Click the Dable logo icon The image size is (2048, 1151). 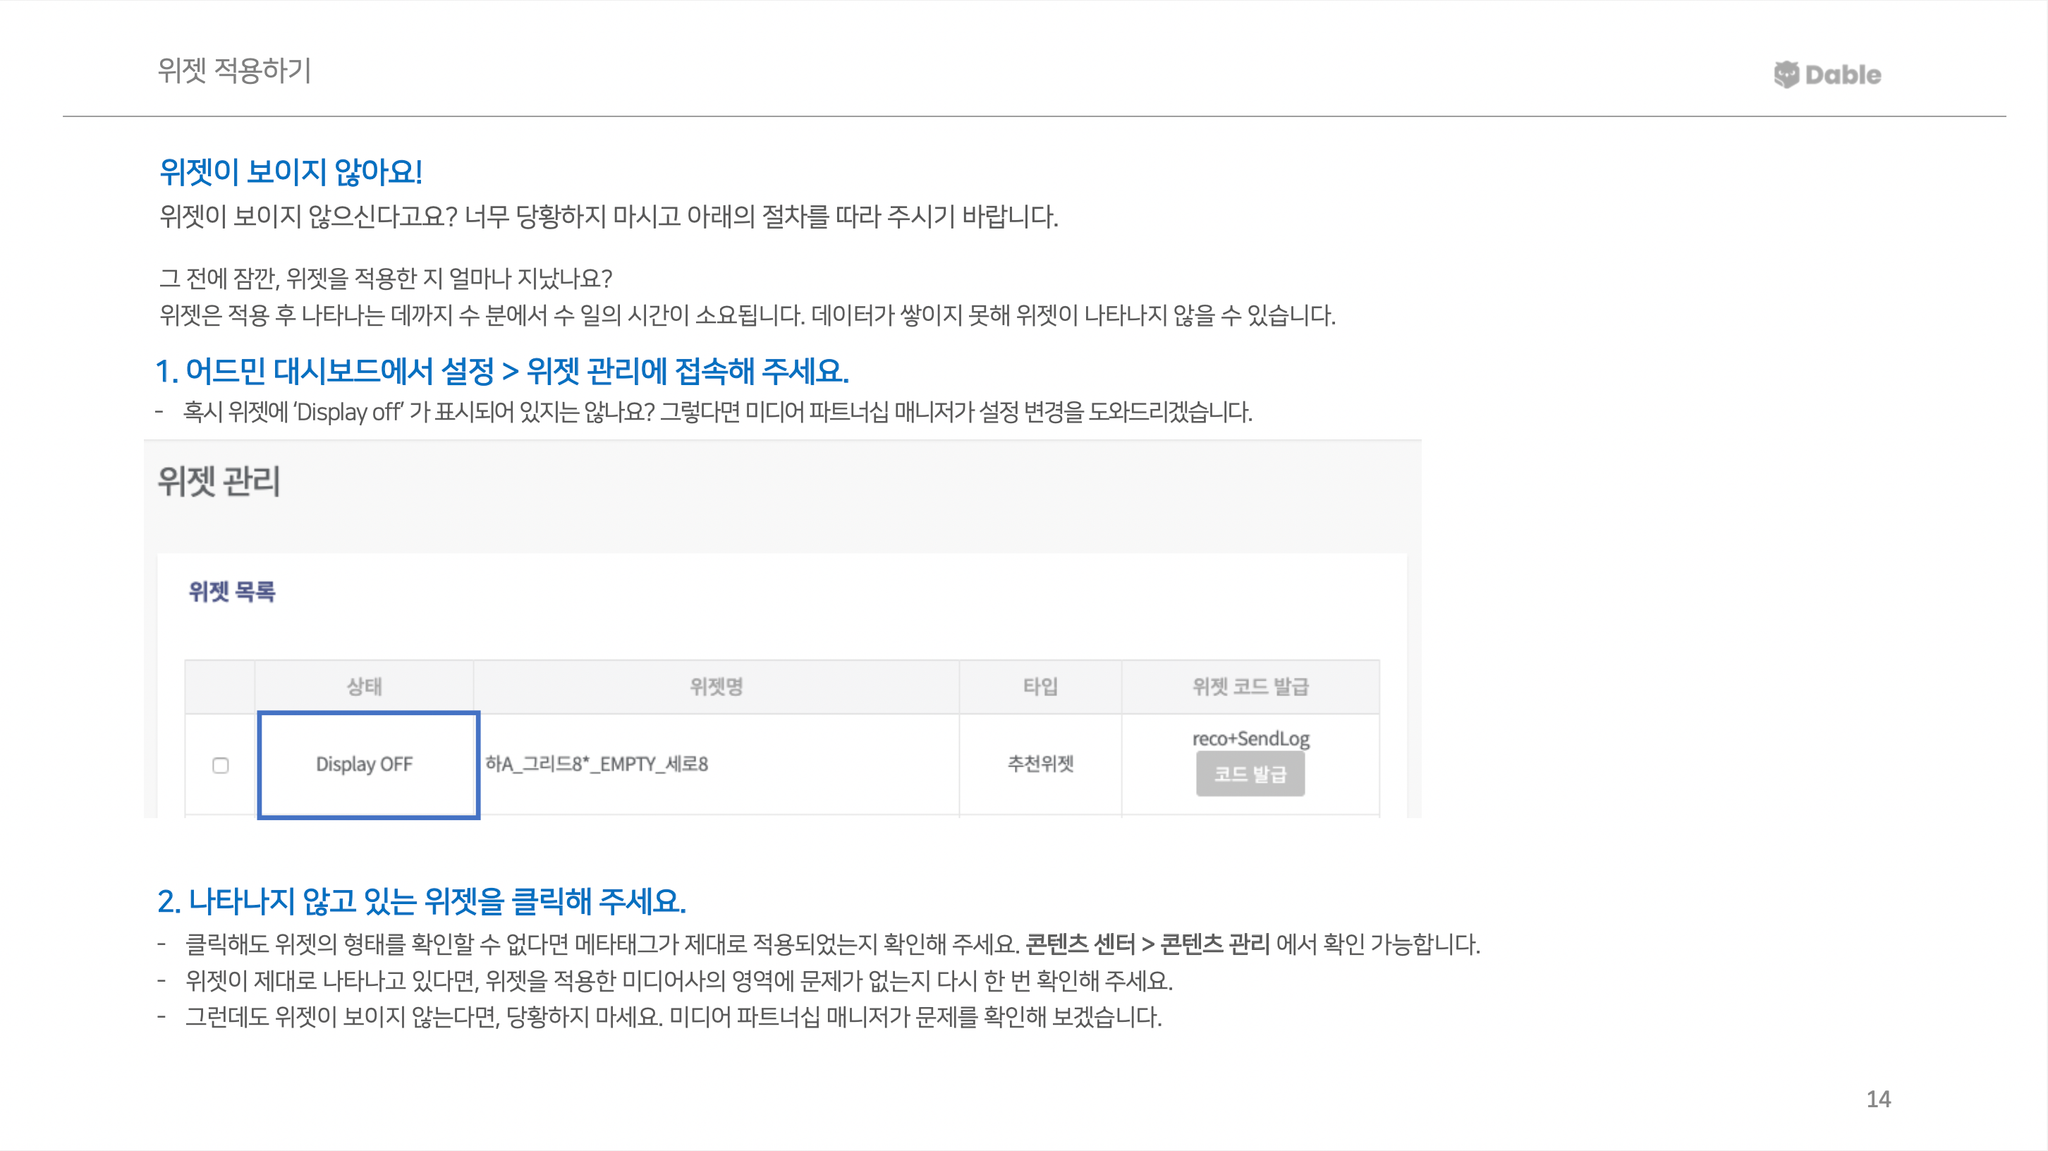(x=1786, y=74)
